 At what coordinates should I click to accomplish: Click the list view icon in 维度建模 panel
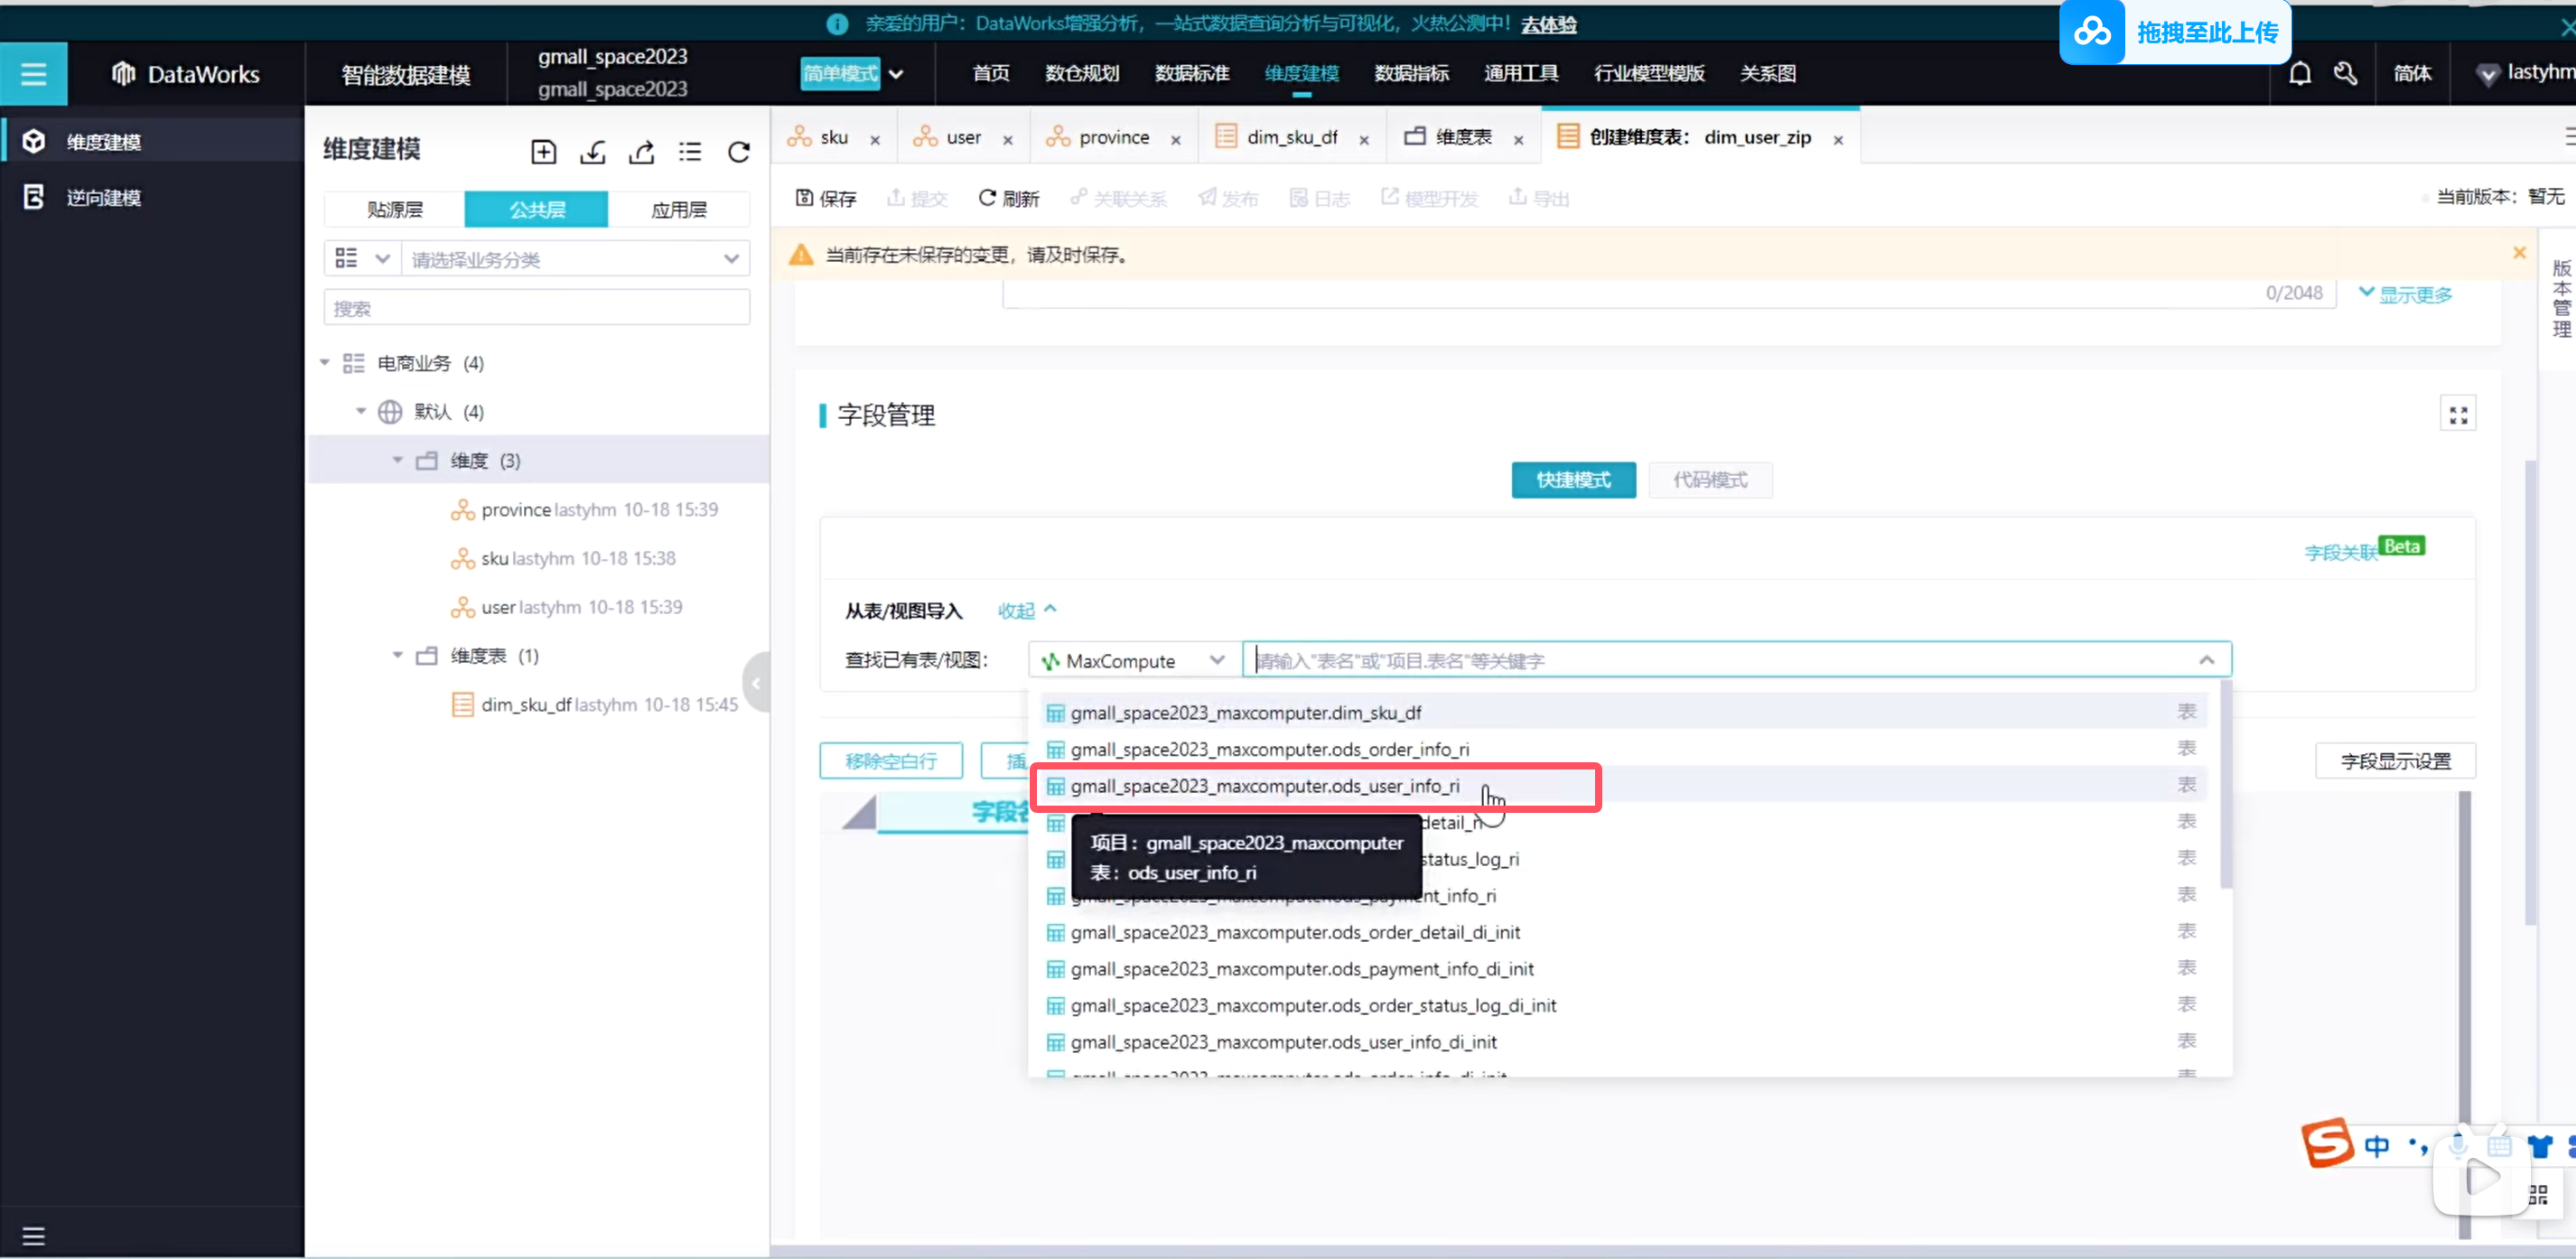690,152
